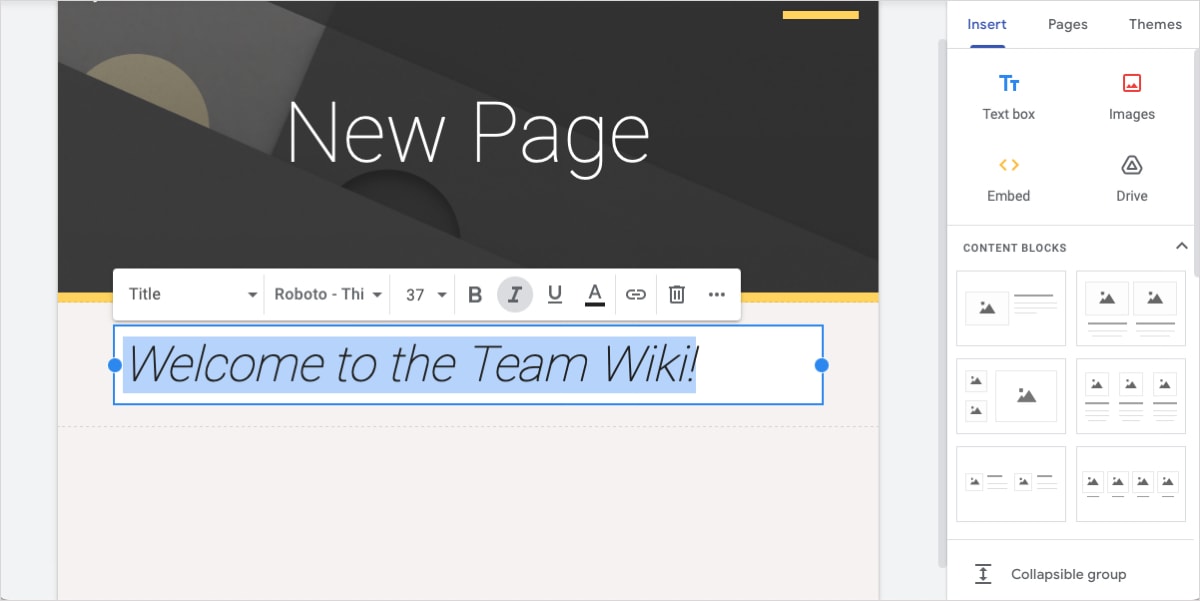Disable italic formatting

pyautogui.click(x=515, y=294)
